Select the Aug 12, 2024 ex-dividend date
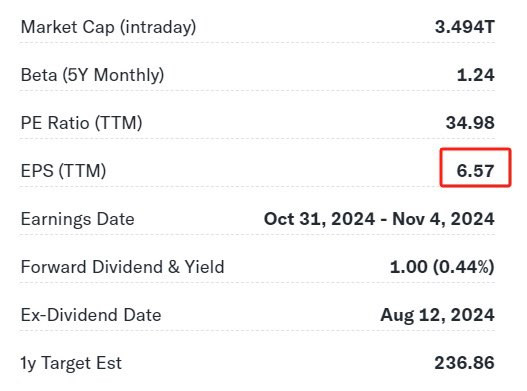Viewport: 527px width, 391px height. [x=437, y=315]
